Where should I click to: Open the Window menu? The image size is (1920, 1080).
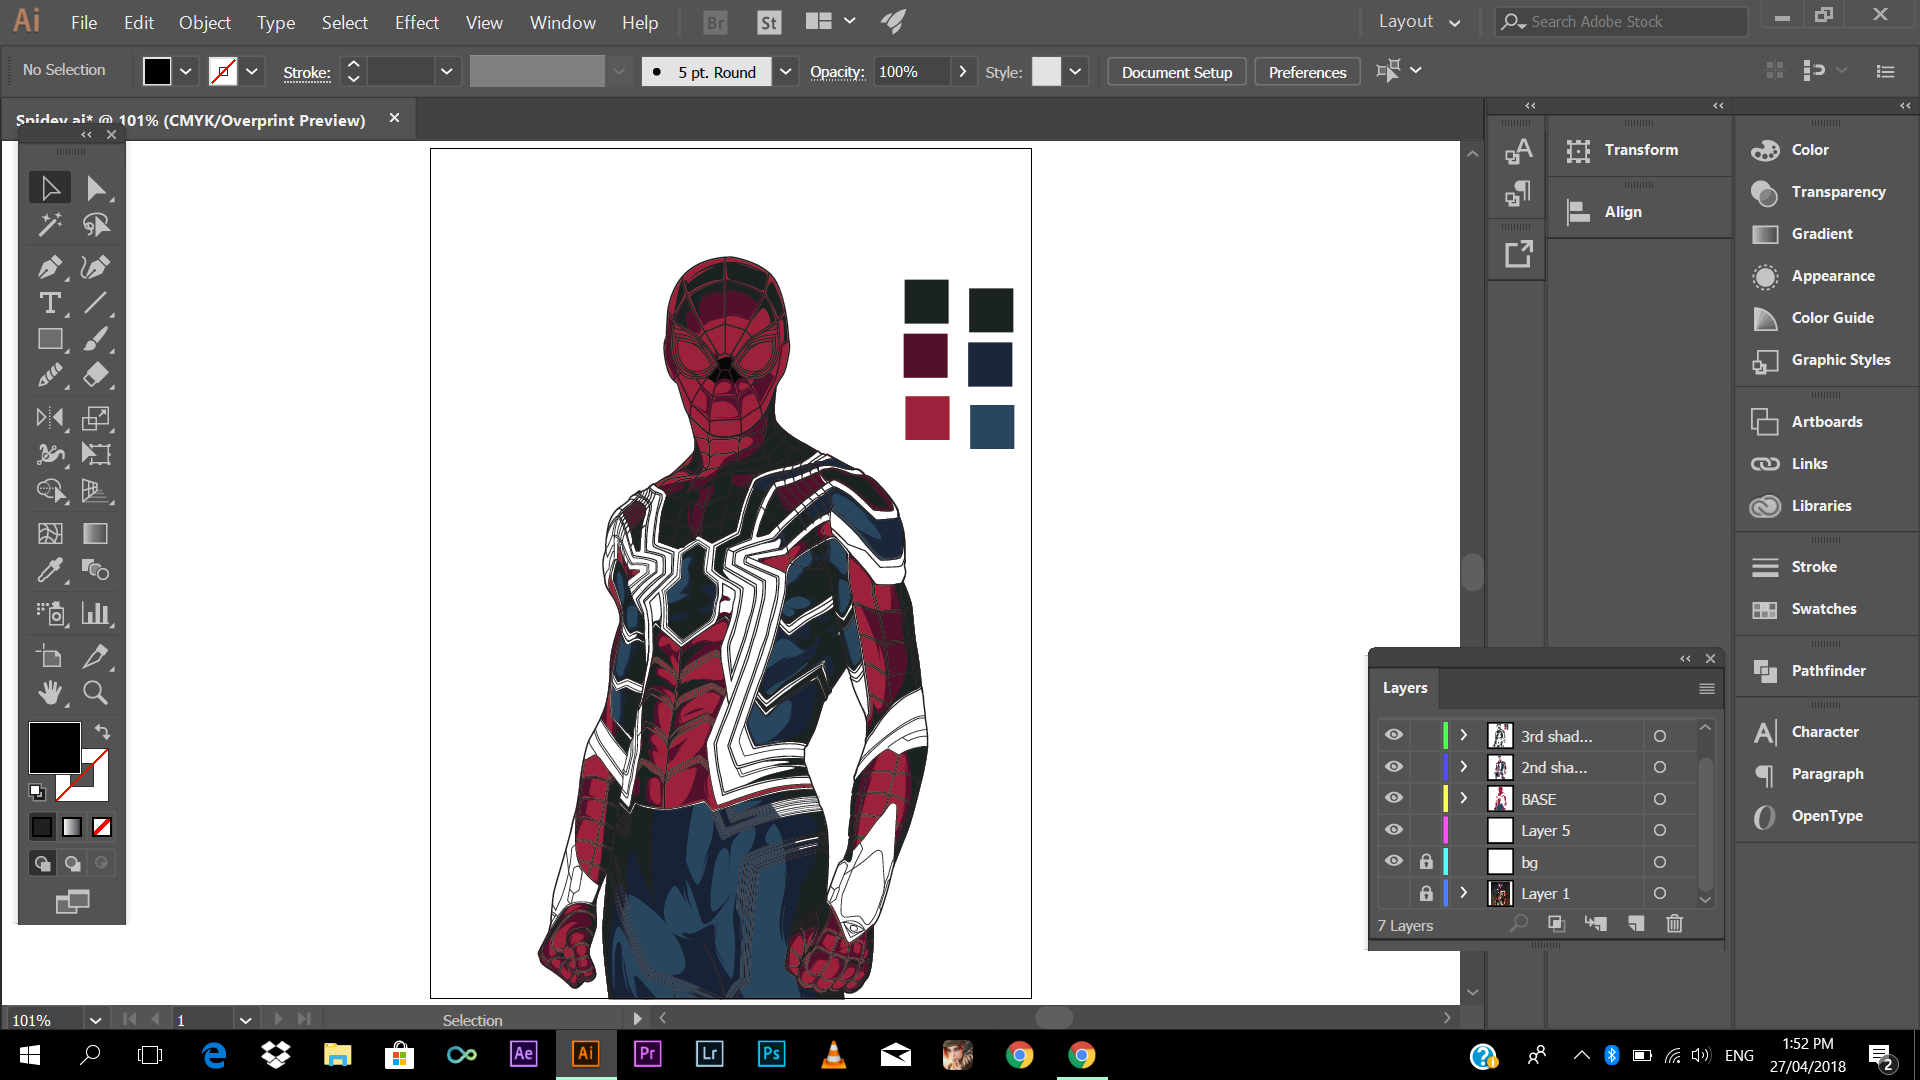pos(562,22)
